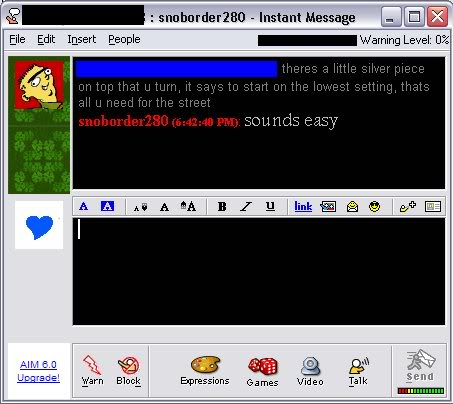Toggle bold formatting
Viewport: 453px width, 404px height.
click(x=222, y=207)
